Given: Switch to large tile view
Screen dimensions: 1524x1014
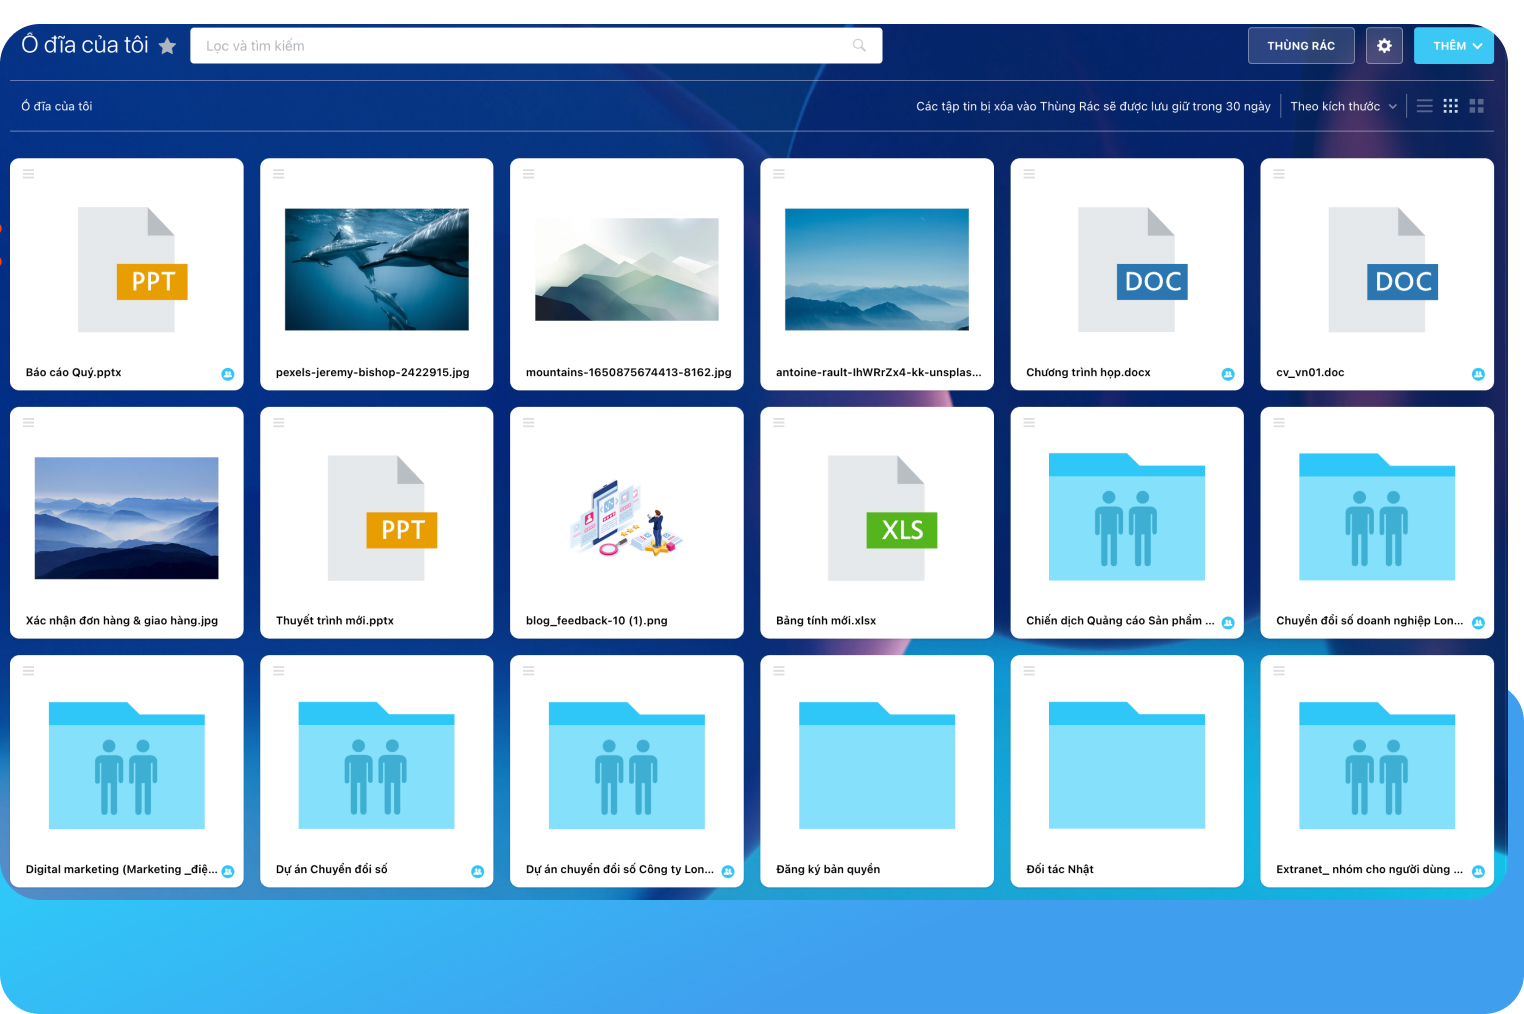Looking at the screenshot, I should (1477, 106).
